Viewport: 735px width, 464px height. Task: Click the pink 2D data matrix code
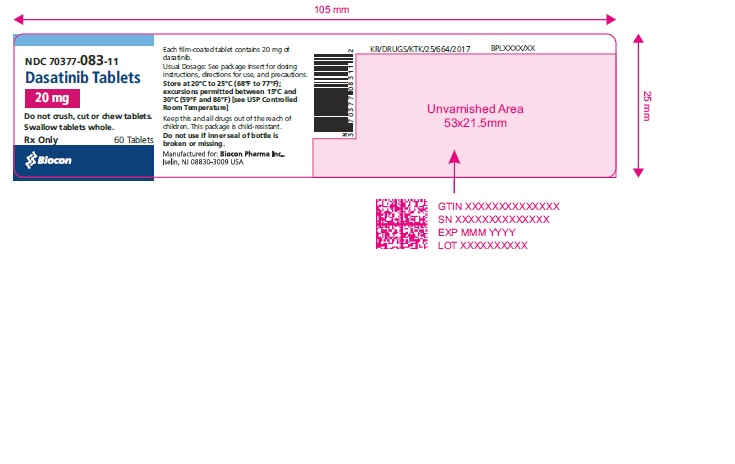point(400,225)
